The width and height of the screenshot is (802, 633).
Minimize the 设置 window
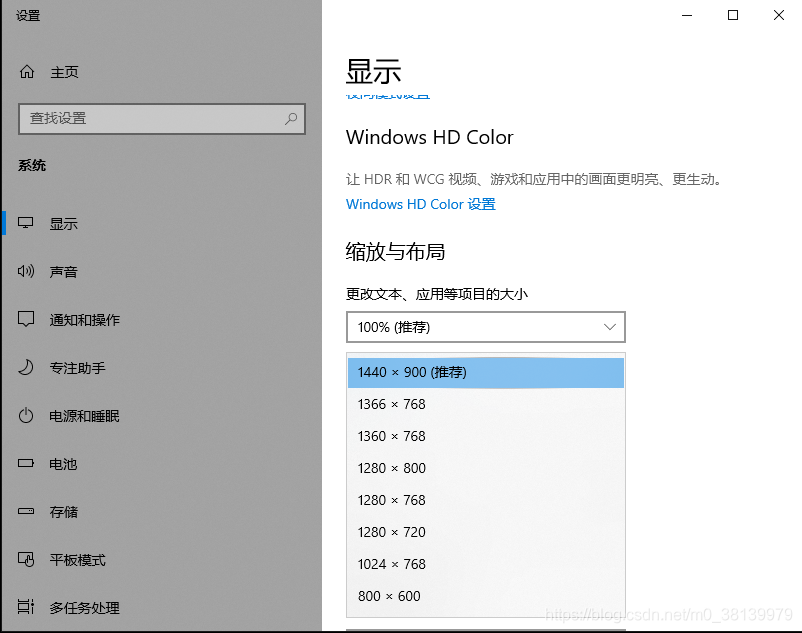point(687,15)
